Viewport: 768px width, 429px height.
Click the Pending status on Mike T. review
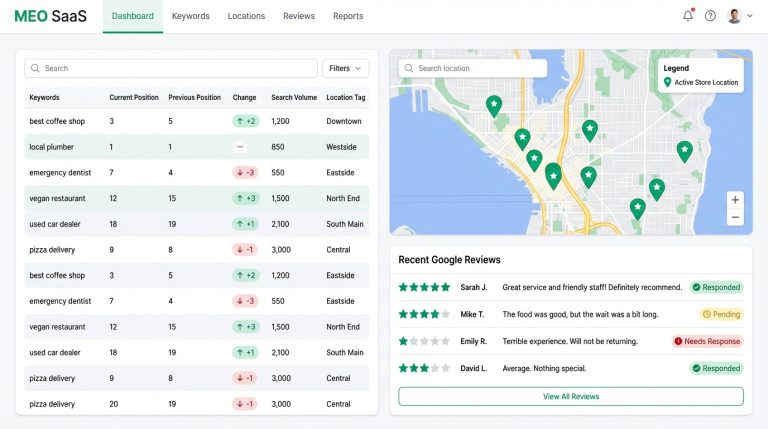pos(721,314)
